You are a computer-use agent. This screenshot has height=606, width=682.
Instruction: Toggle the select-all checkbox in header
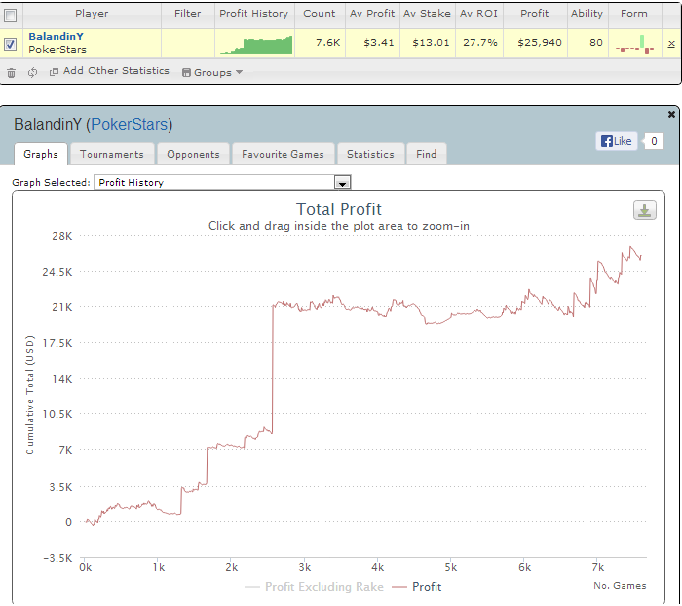[x=10, y=16]
